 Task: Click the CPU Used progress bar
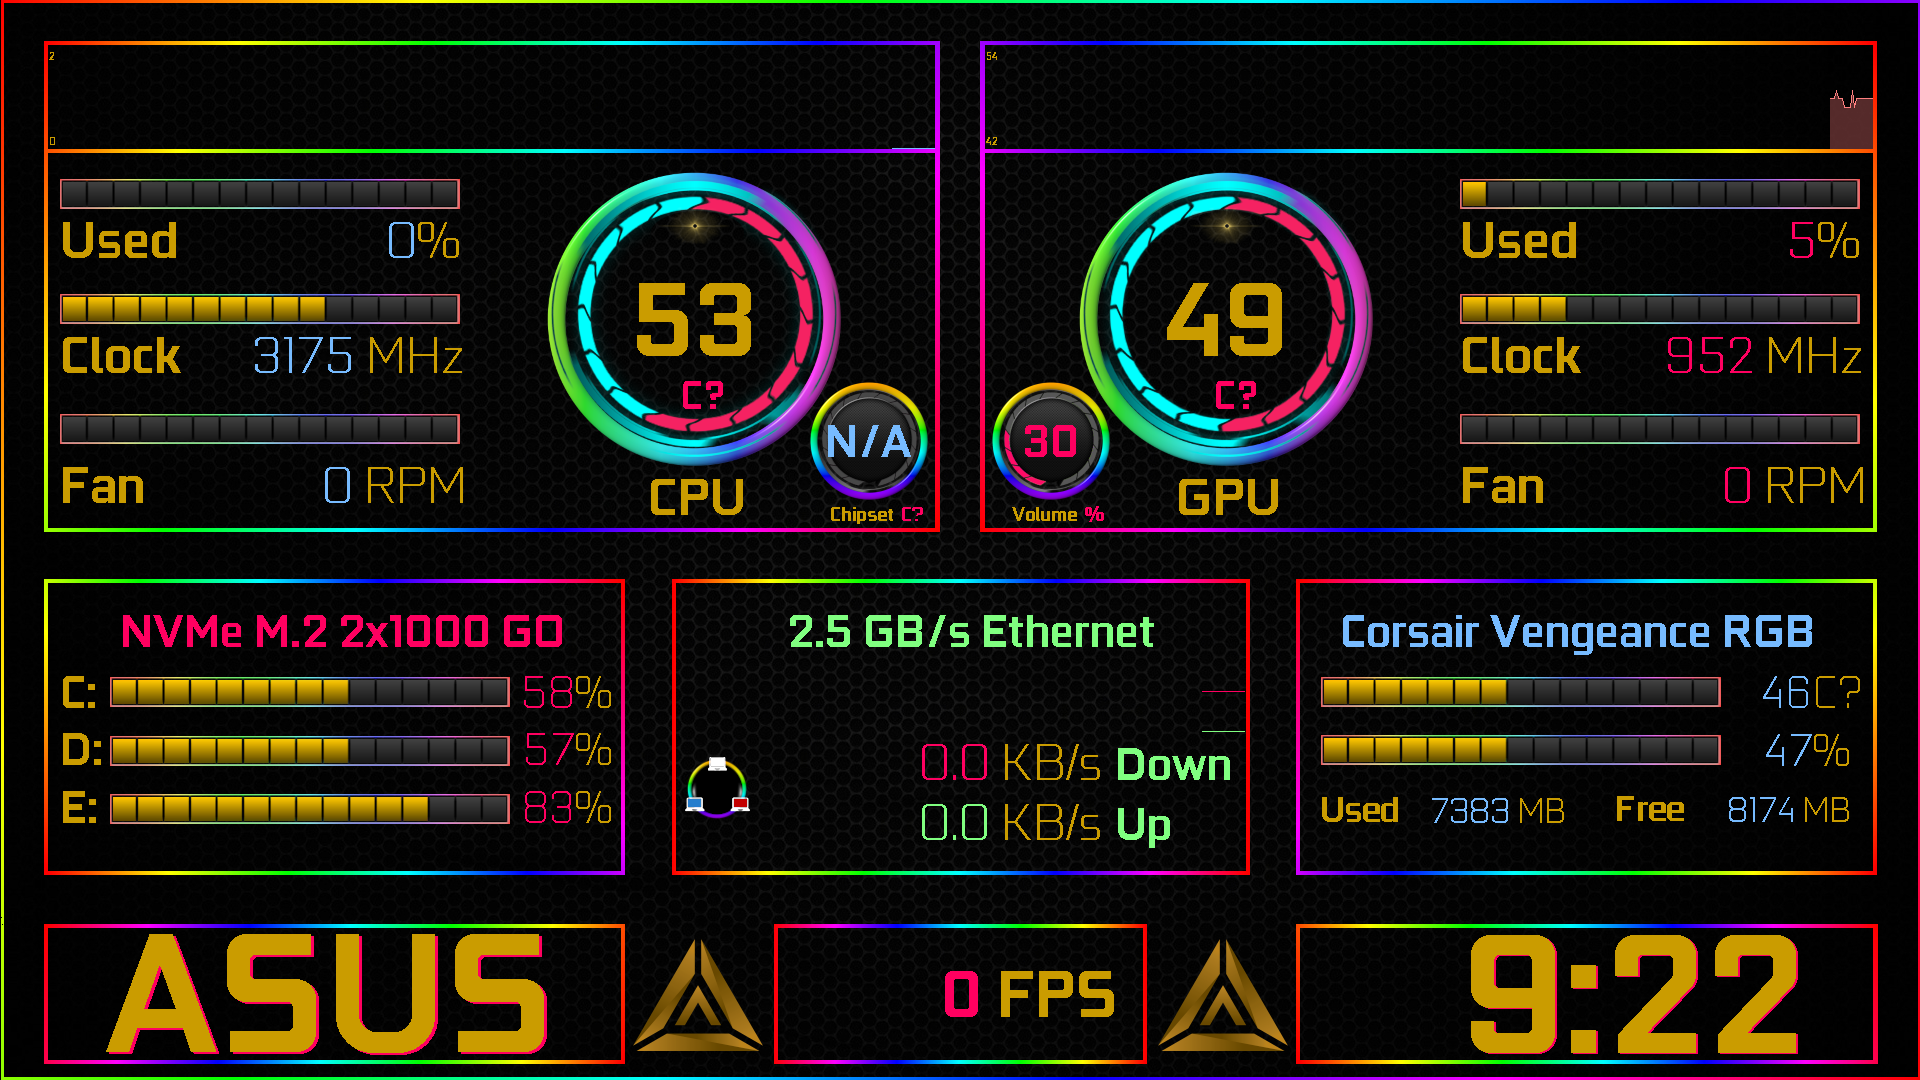pos(260,193)
